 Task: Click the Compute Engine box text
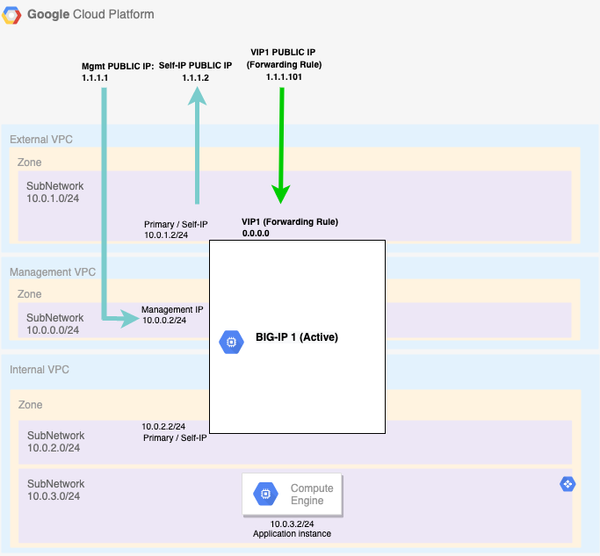point(312,493)
